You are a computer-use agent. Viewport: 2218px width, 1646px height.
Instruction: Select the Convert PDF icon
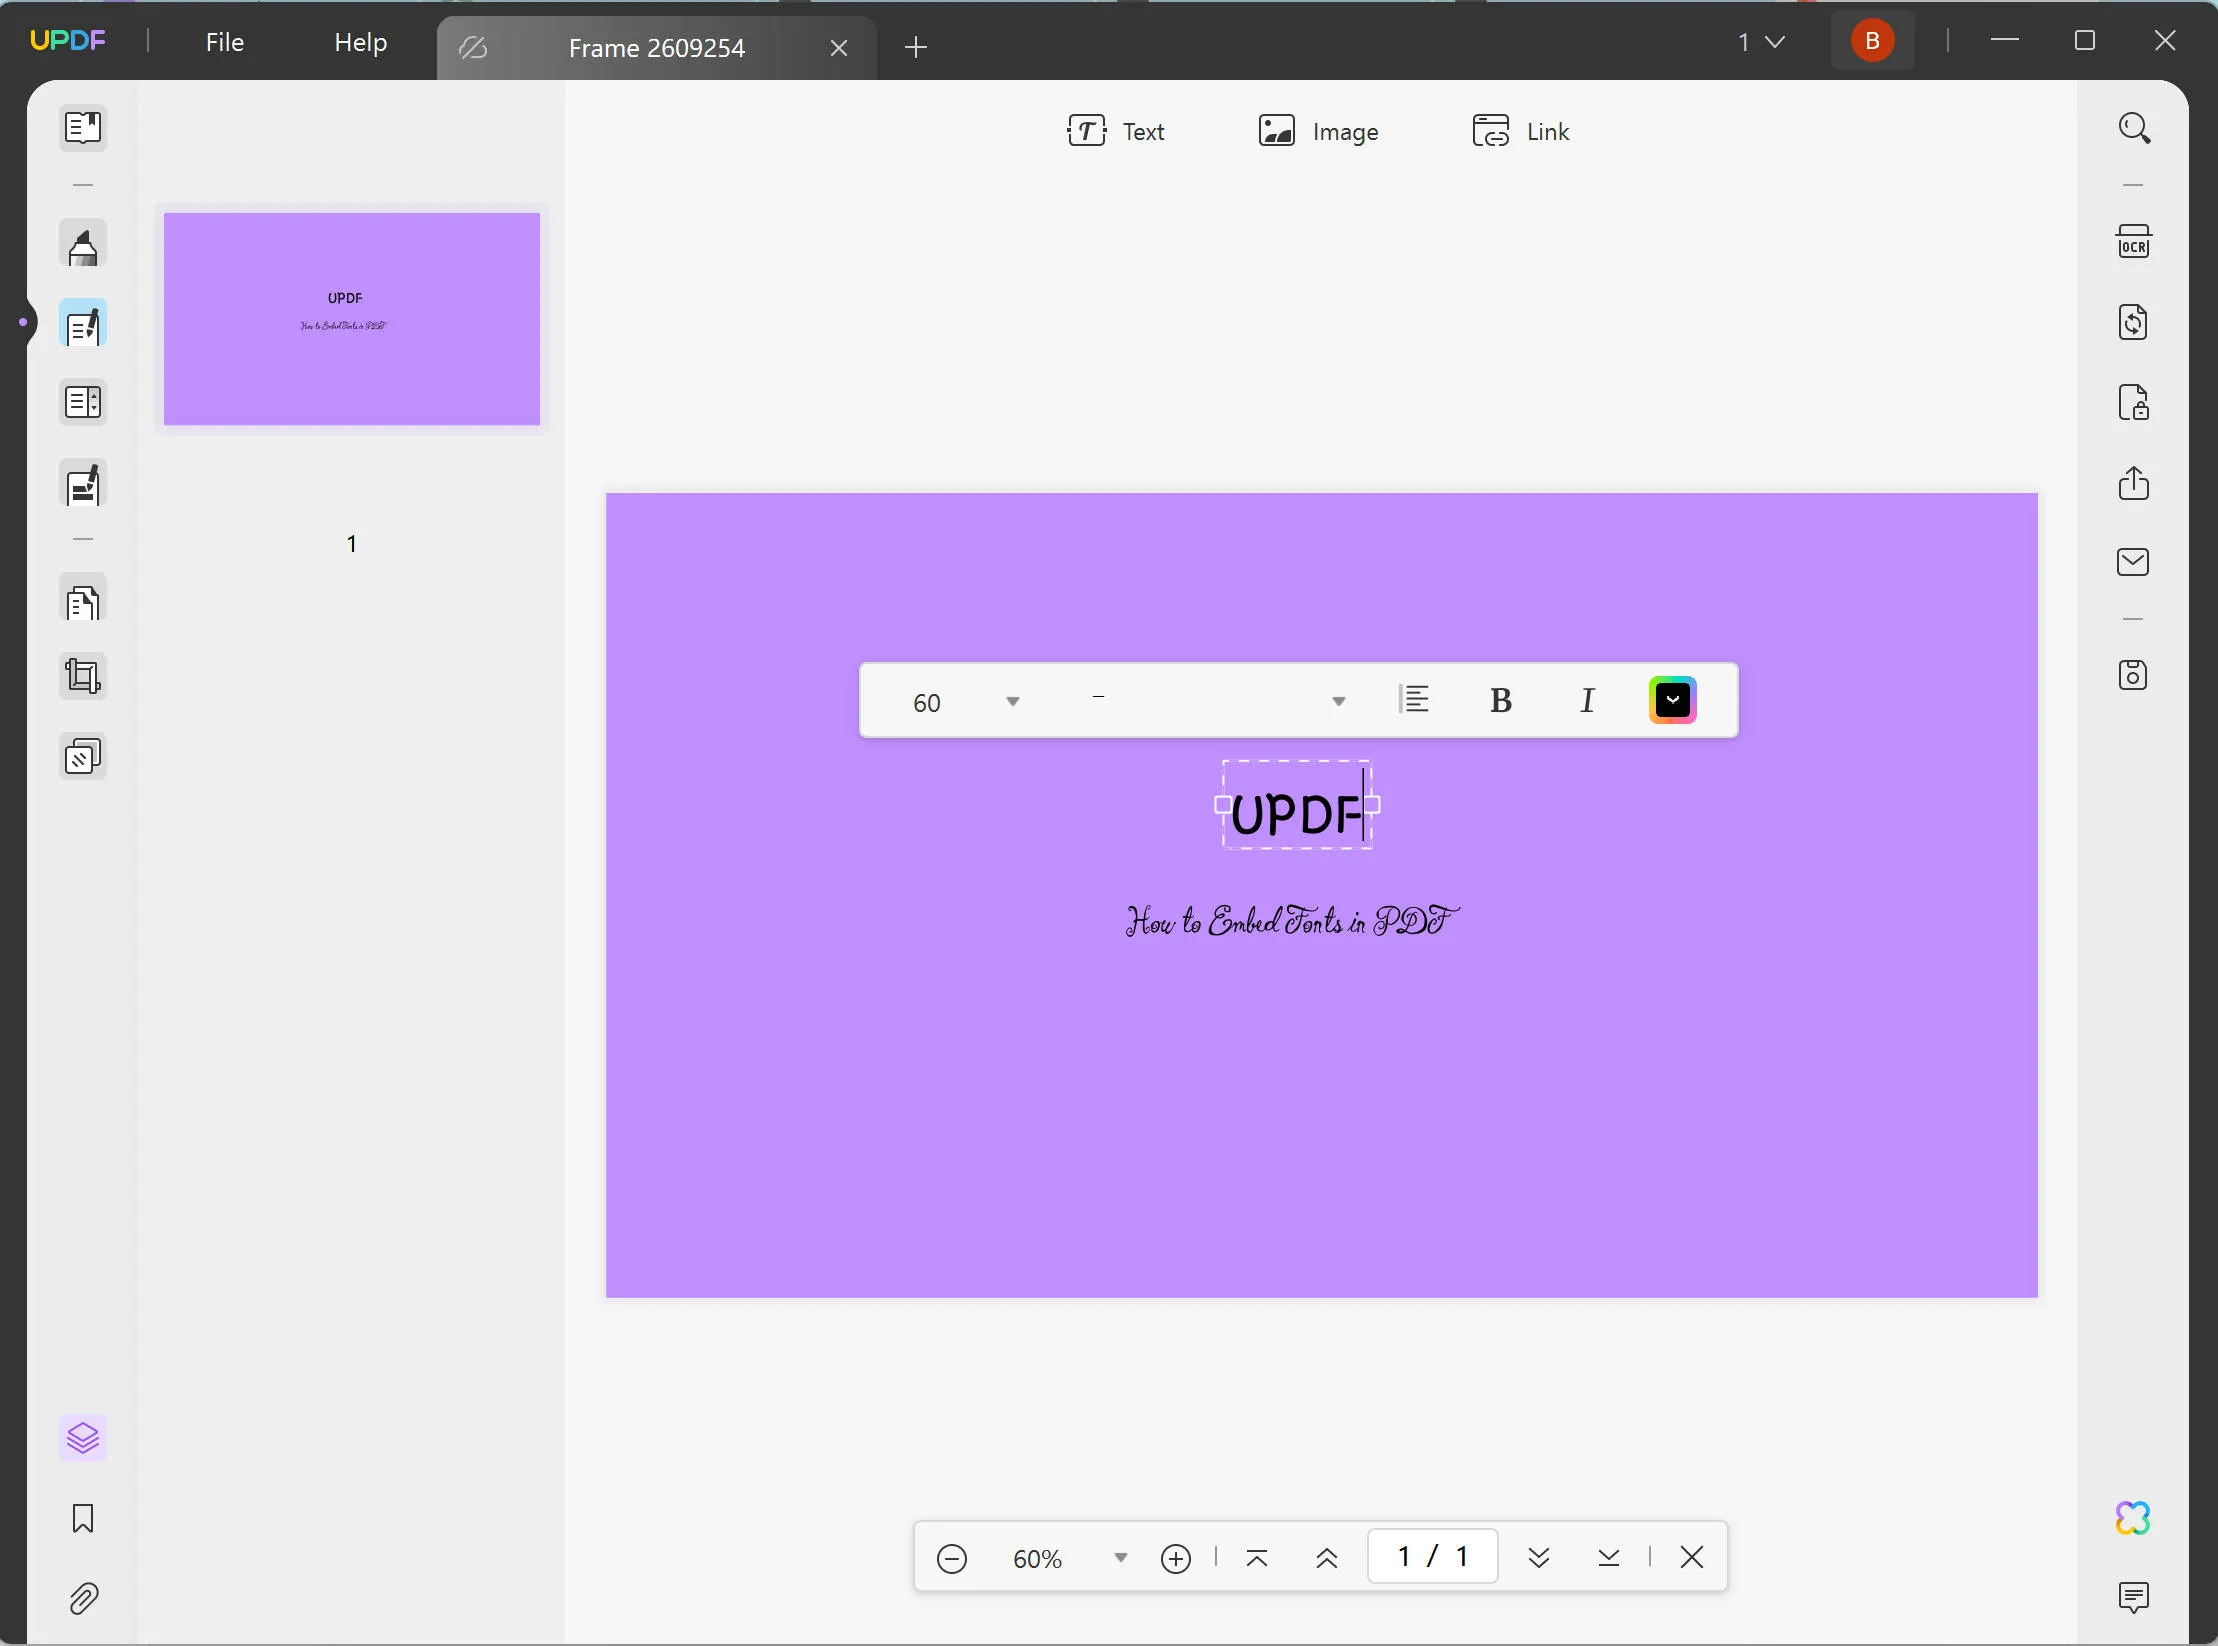pos(2133,322)
